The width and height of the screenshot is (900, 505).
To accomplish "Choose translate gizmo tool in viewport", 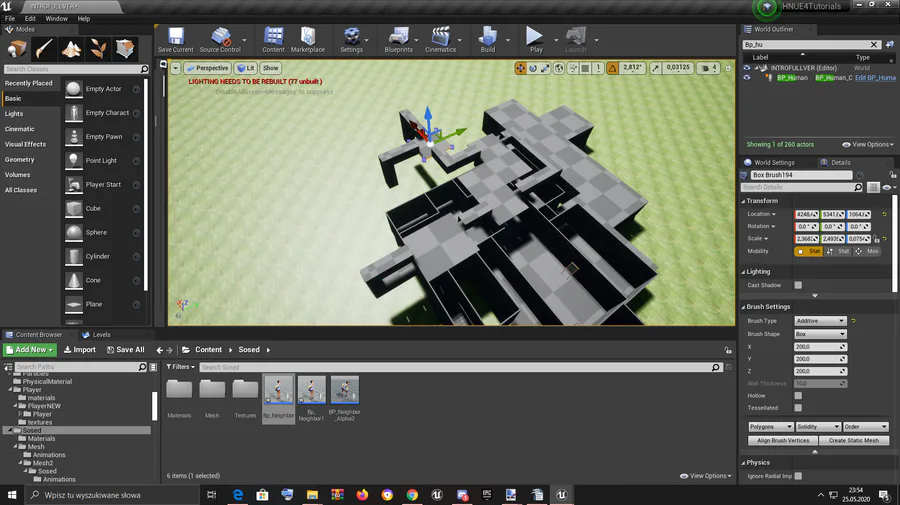I will pos(521,68).
